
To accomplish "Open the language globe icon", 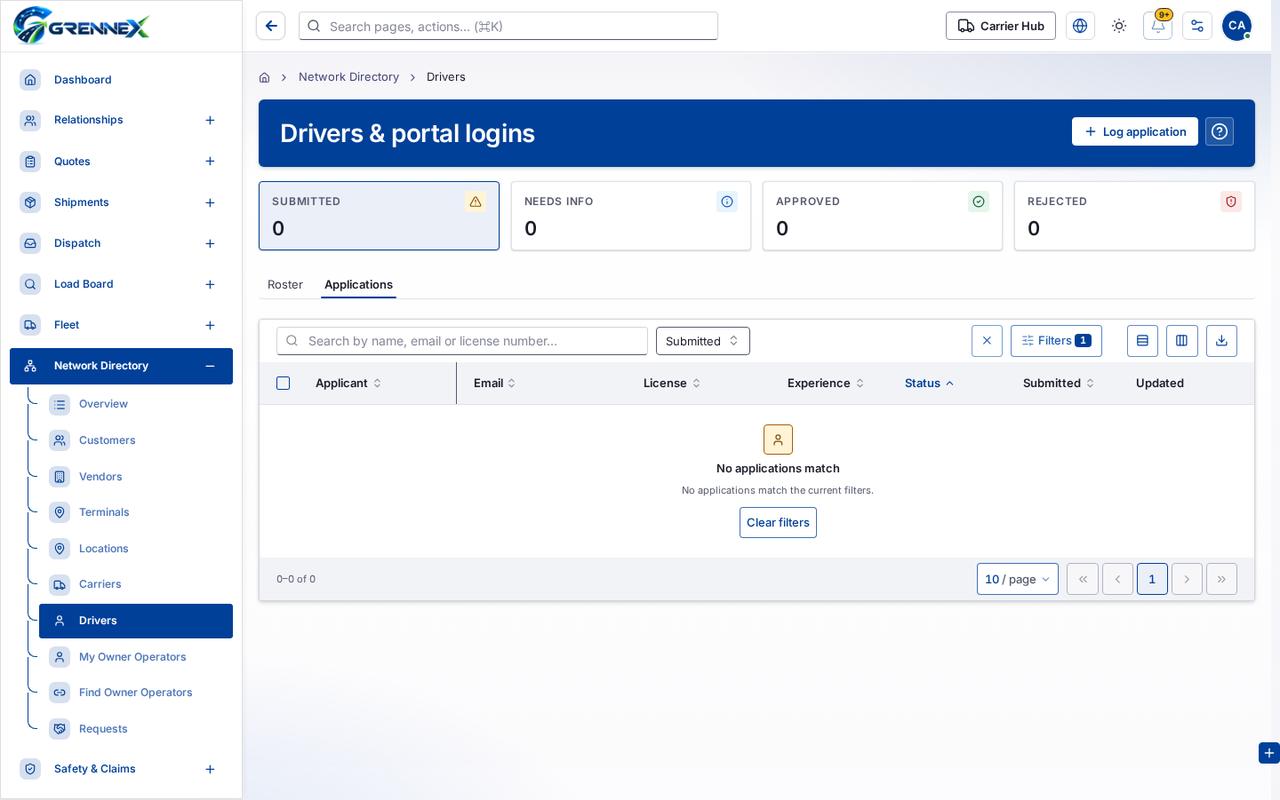I will click(1080, 26).
